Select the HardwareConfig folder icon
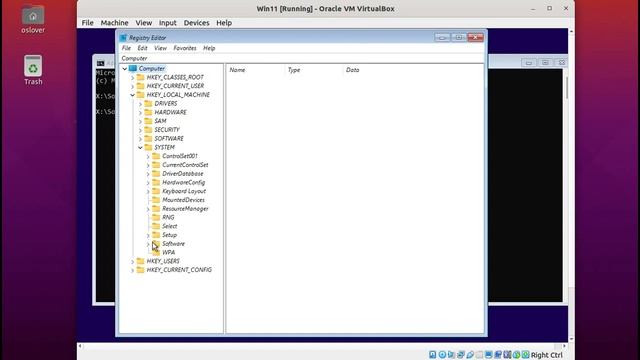The width and height of the screenshot is (640, 360). click(x=156, y=182)
